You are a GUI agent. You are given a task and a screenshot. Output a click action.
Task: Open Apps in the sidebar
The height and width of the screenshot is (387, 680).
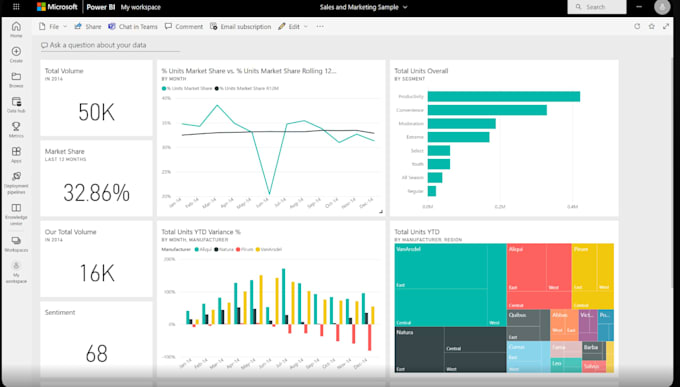tap(16, 155)
